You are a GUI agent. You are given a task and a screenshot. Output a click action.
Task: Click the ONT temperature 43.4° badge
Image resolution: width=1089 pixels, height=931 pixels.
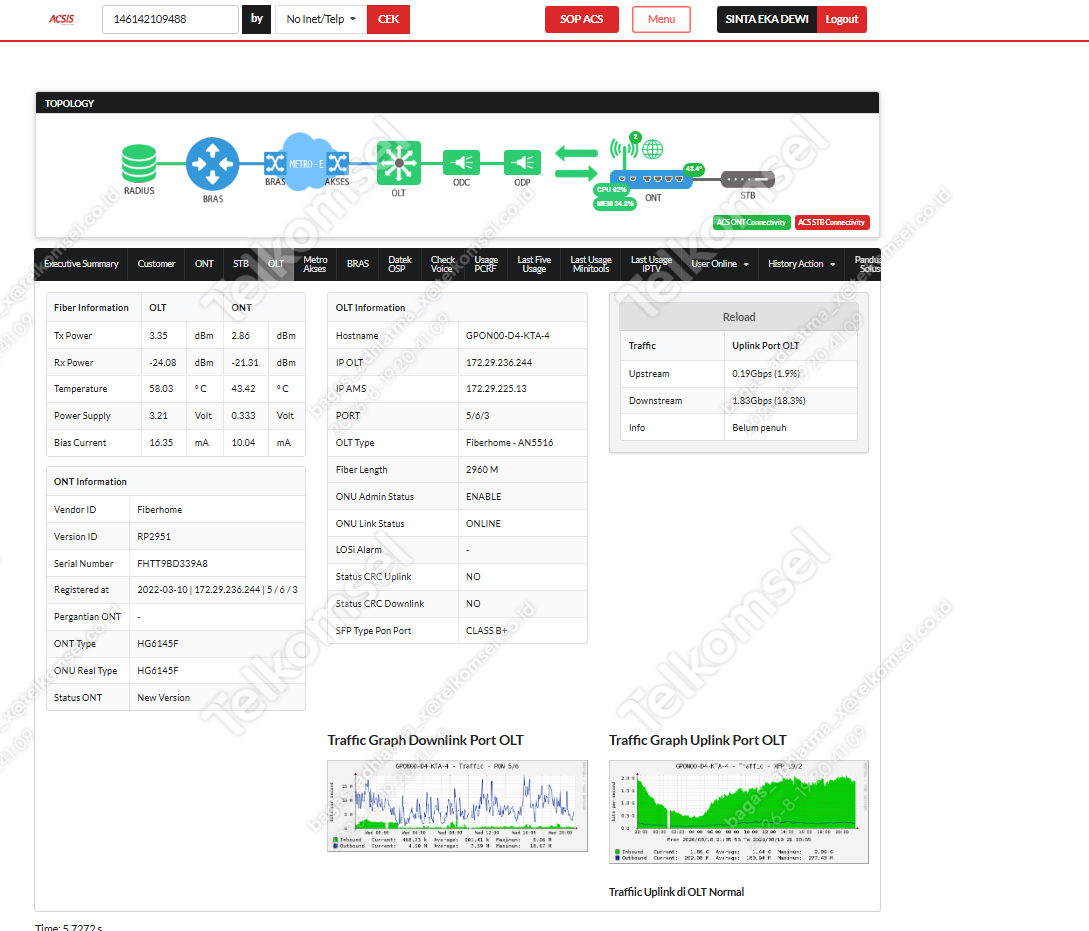694,169
